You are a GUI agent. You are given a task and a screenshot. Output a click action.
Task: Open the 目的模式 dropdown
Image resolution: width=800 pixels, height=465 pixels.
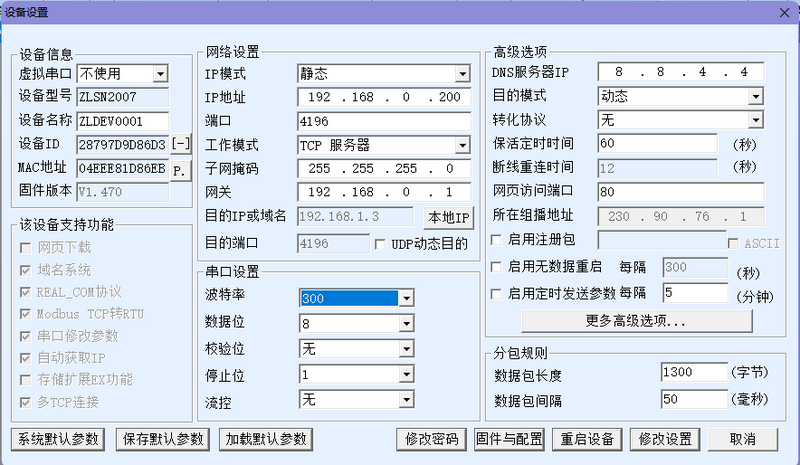click(x=756, y=96)
